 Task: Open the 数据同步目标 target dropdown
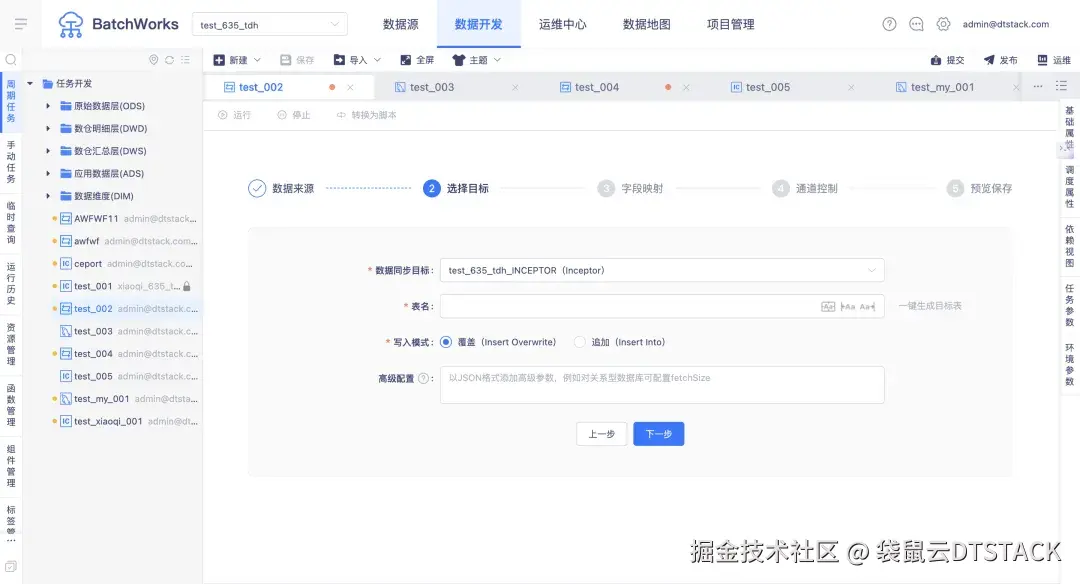pyautogui.click(x=662, y=269)
